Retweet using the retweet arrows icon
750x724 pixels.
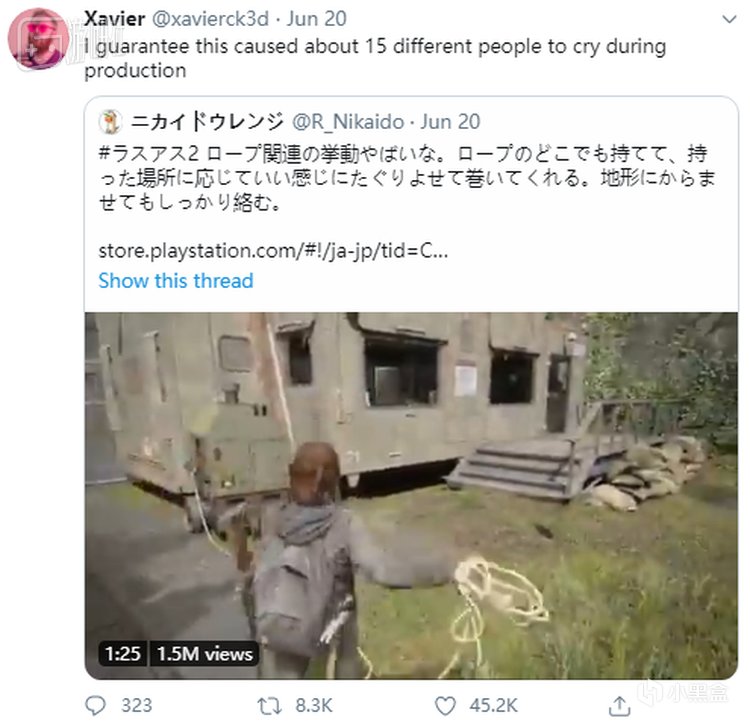(268, 706)
